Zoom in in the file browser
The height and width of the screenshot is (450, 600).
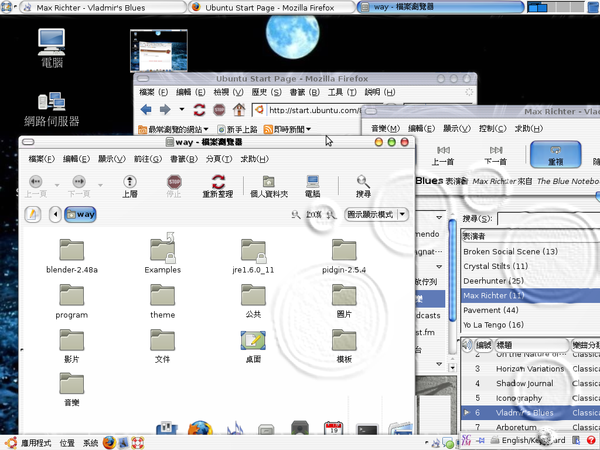332,215
